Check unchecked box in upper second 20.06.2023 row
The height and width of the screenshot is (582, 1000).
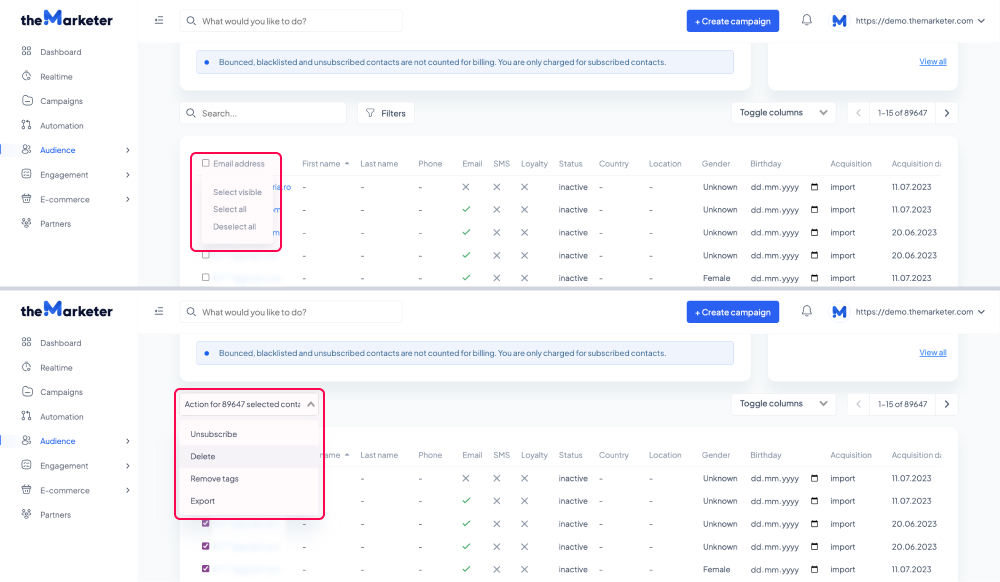pyautogui.click(x=205, y=255)
